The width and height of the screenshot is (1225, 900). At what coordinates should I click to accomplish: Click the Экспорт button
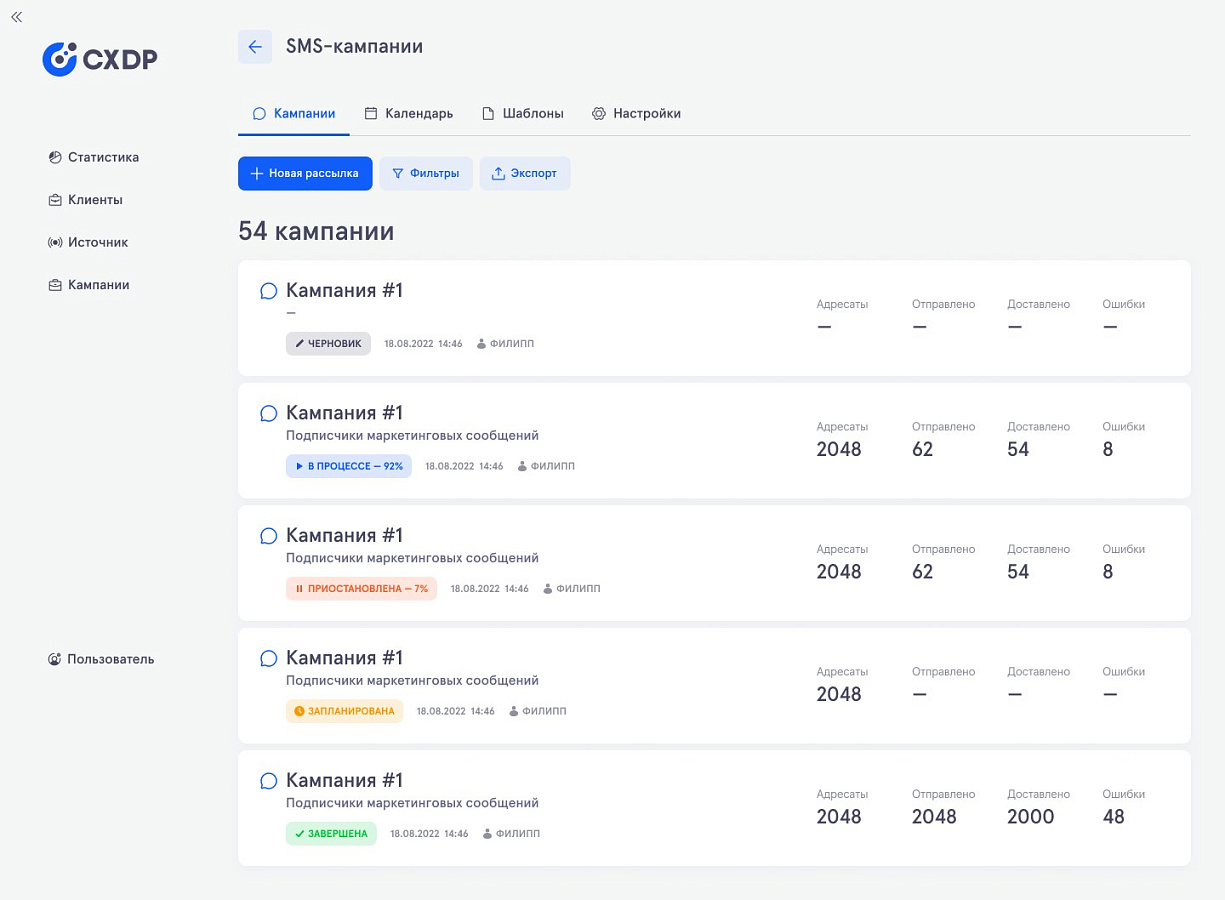tap(525, 173)
